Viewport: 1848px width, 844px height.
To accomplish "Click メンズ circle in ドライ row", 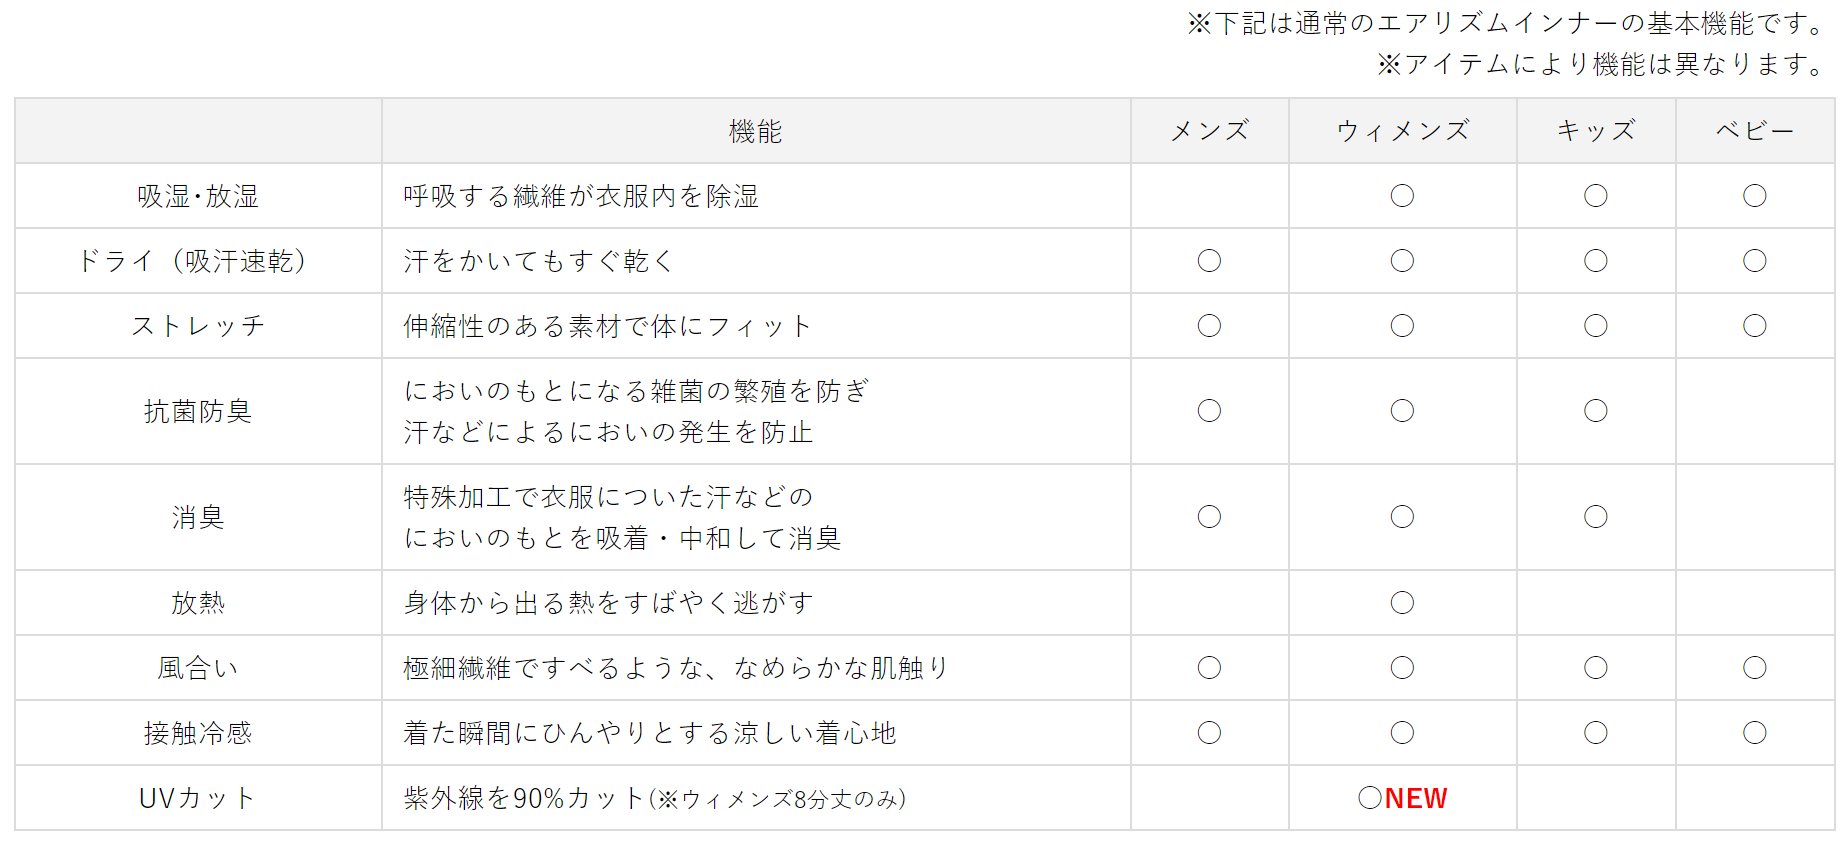I will click(x=1209, y=261).
